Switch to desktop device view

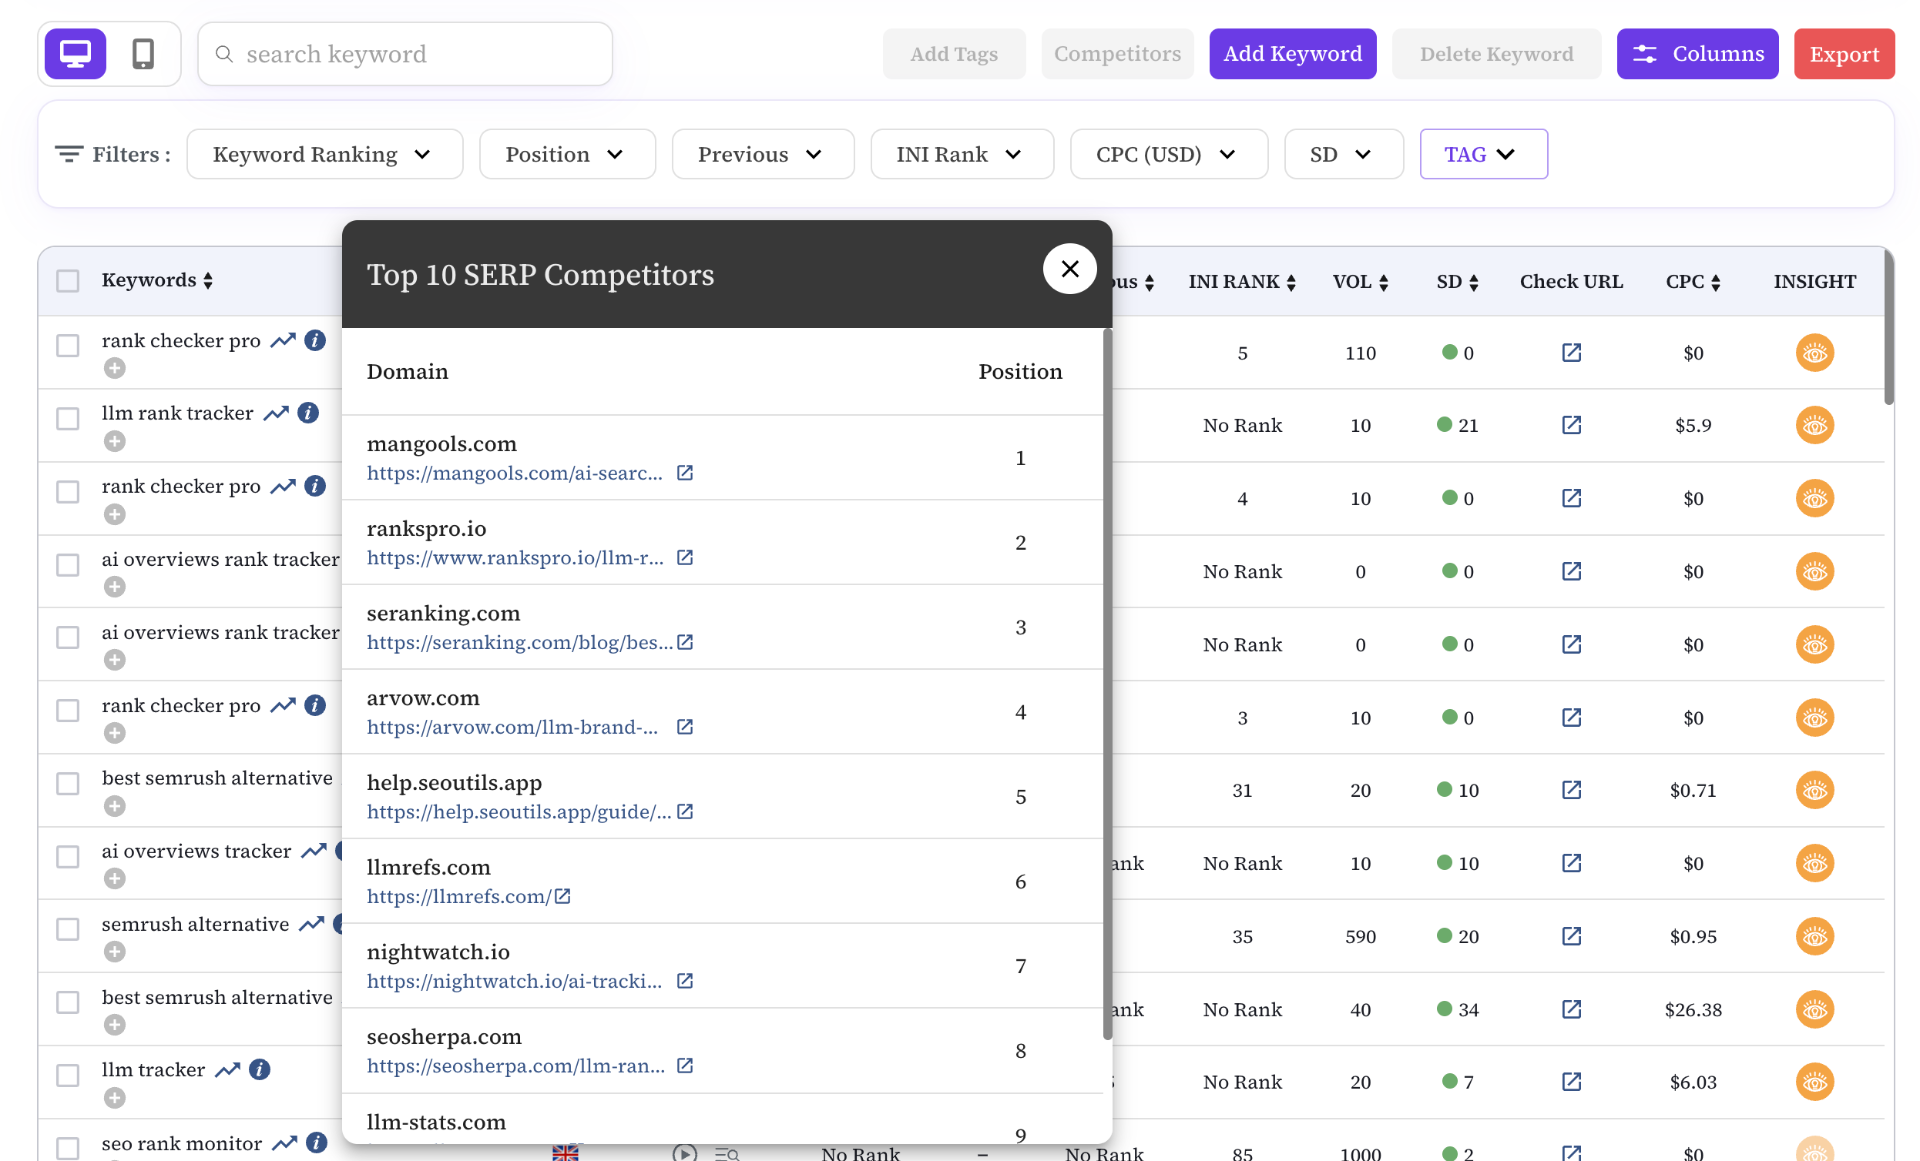coord(75,54)
